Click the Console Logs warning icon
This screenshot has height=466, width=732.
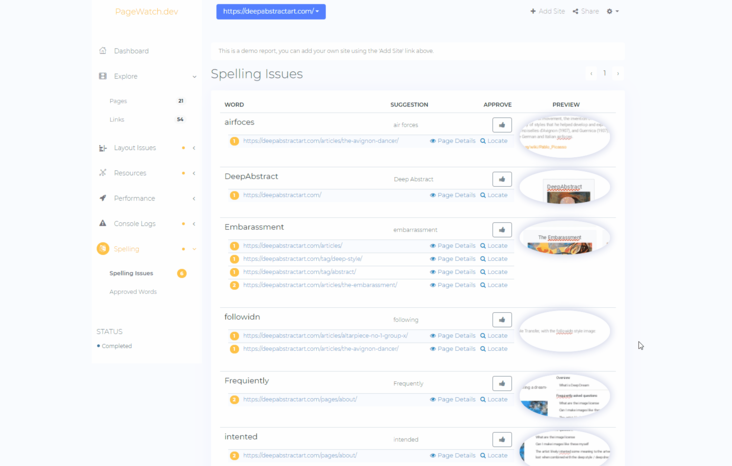pos(103,223)
